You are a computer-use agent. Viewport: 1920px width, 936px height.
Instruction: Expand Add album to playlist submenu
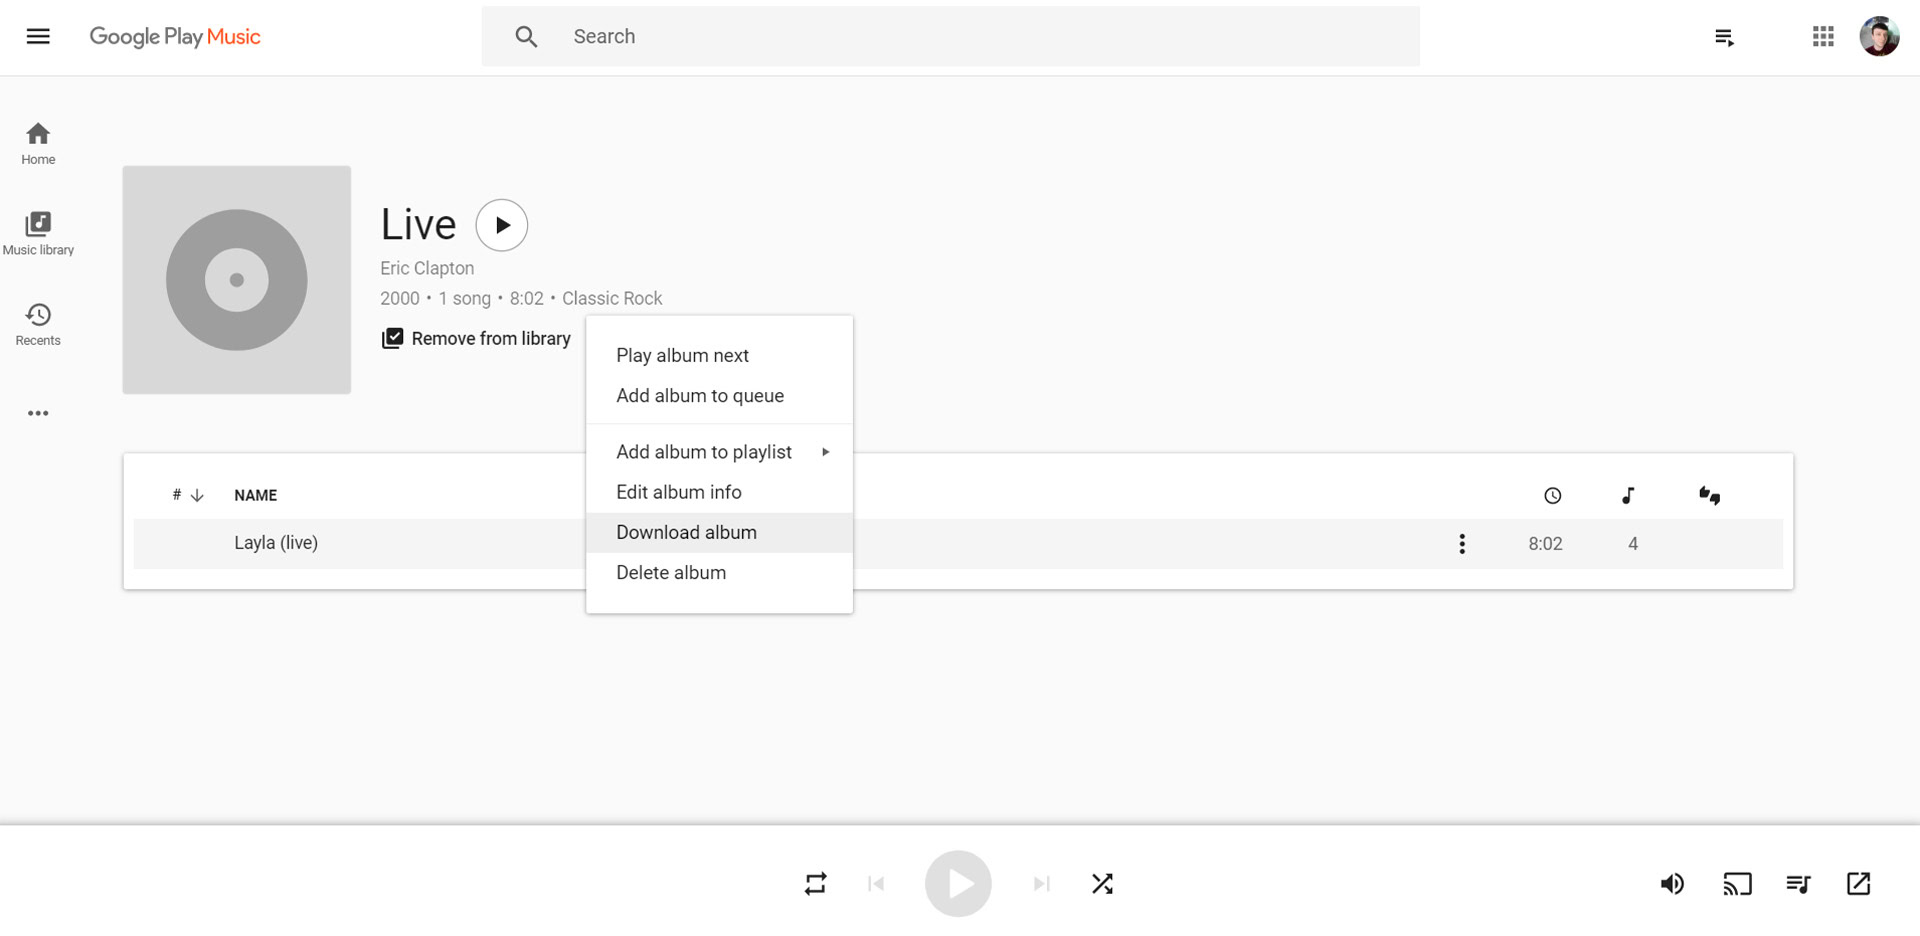719,452
